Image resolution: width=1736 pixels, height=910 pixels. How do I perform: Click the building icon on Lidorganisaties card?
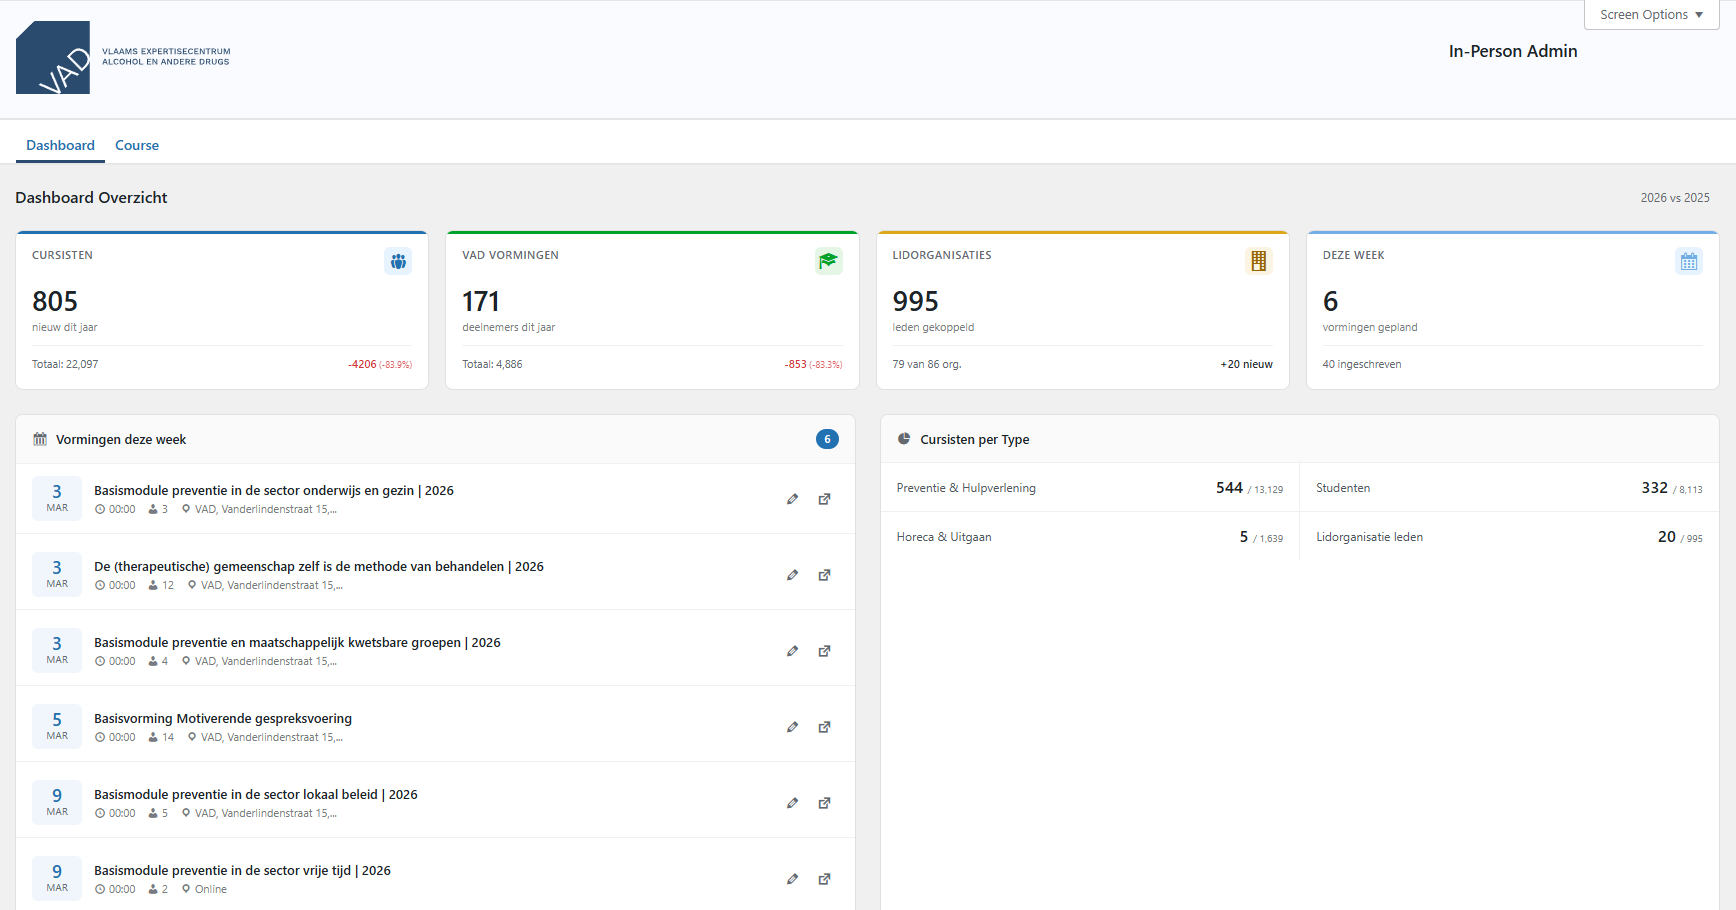tap(1258, 261)
